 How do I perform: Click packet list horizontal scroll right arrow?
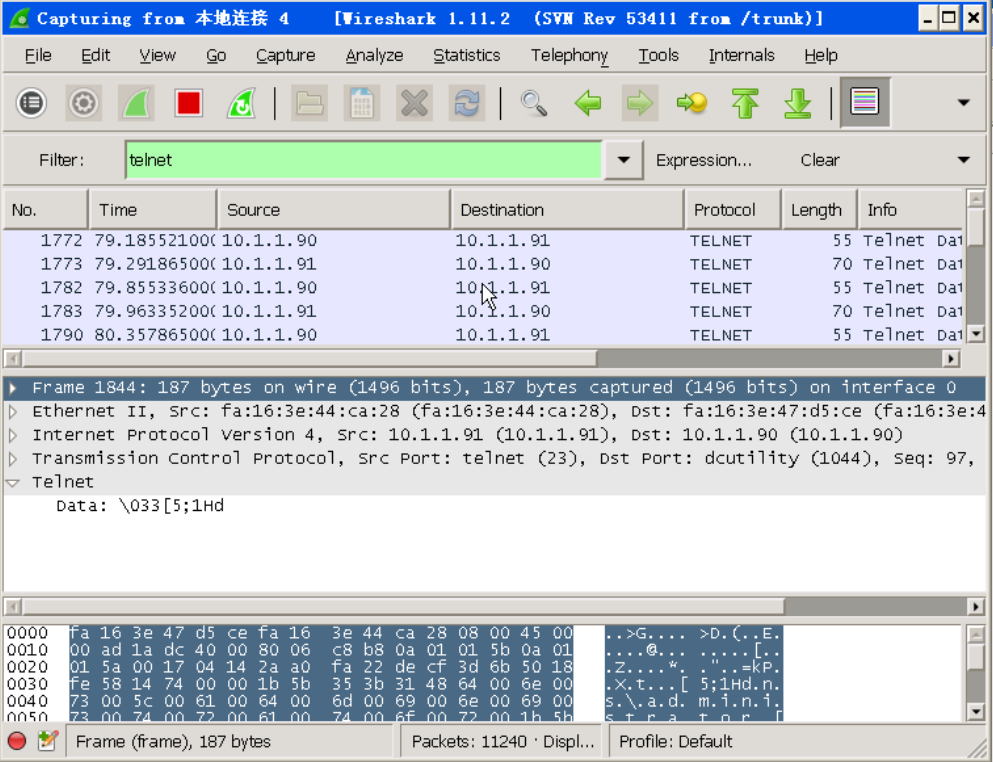[x=951, y=359]
